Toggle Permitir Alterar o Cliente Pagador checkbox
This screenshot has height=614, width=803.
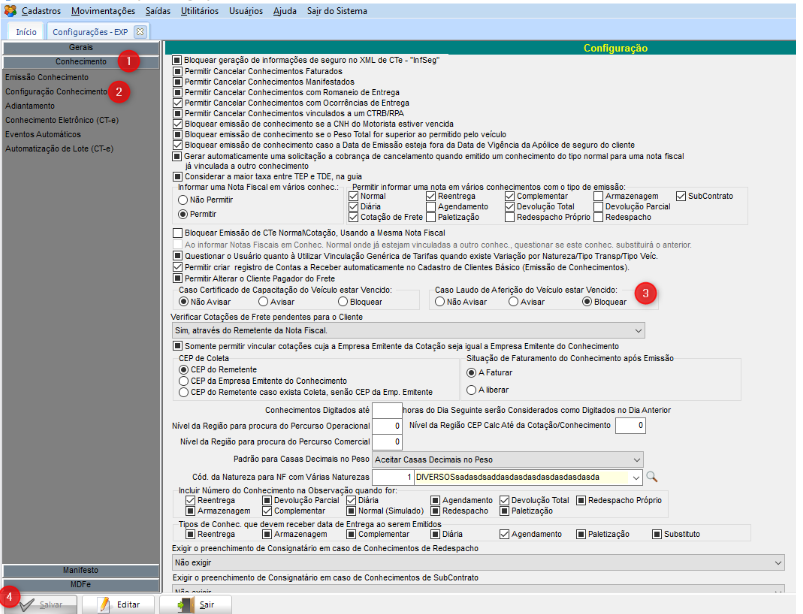[x=178, y=279]
